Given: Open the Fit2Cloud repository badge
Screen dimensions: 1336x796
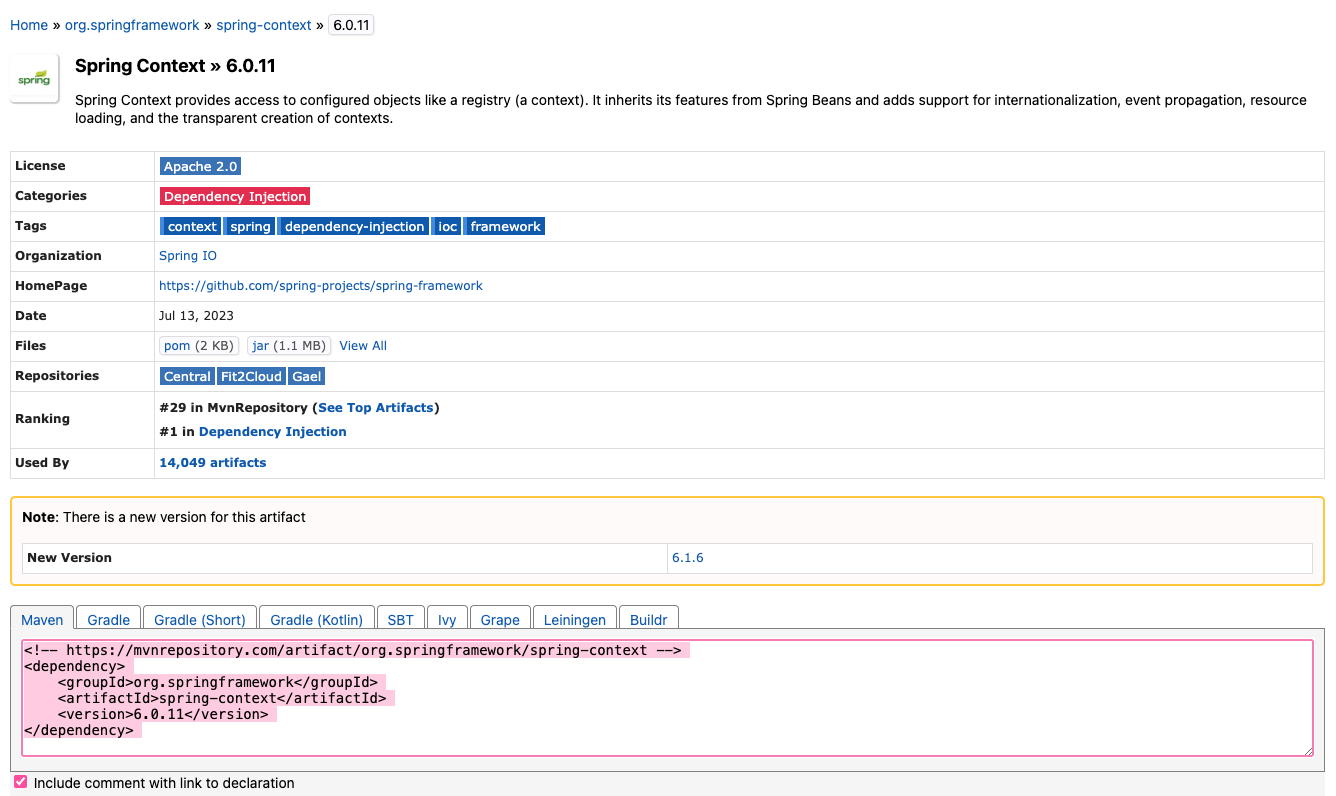Looking at the screenshot, I should [251, 376].
